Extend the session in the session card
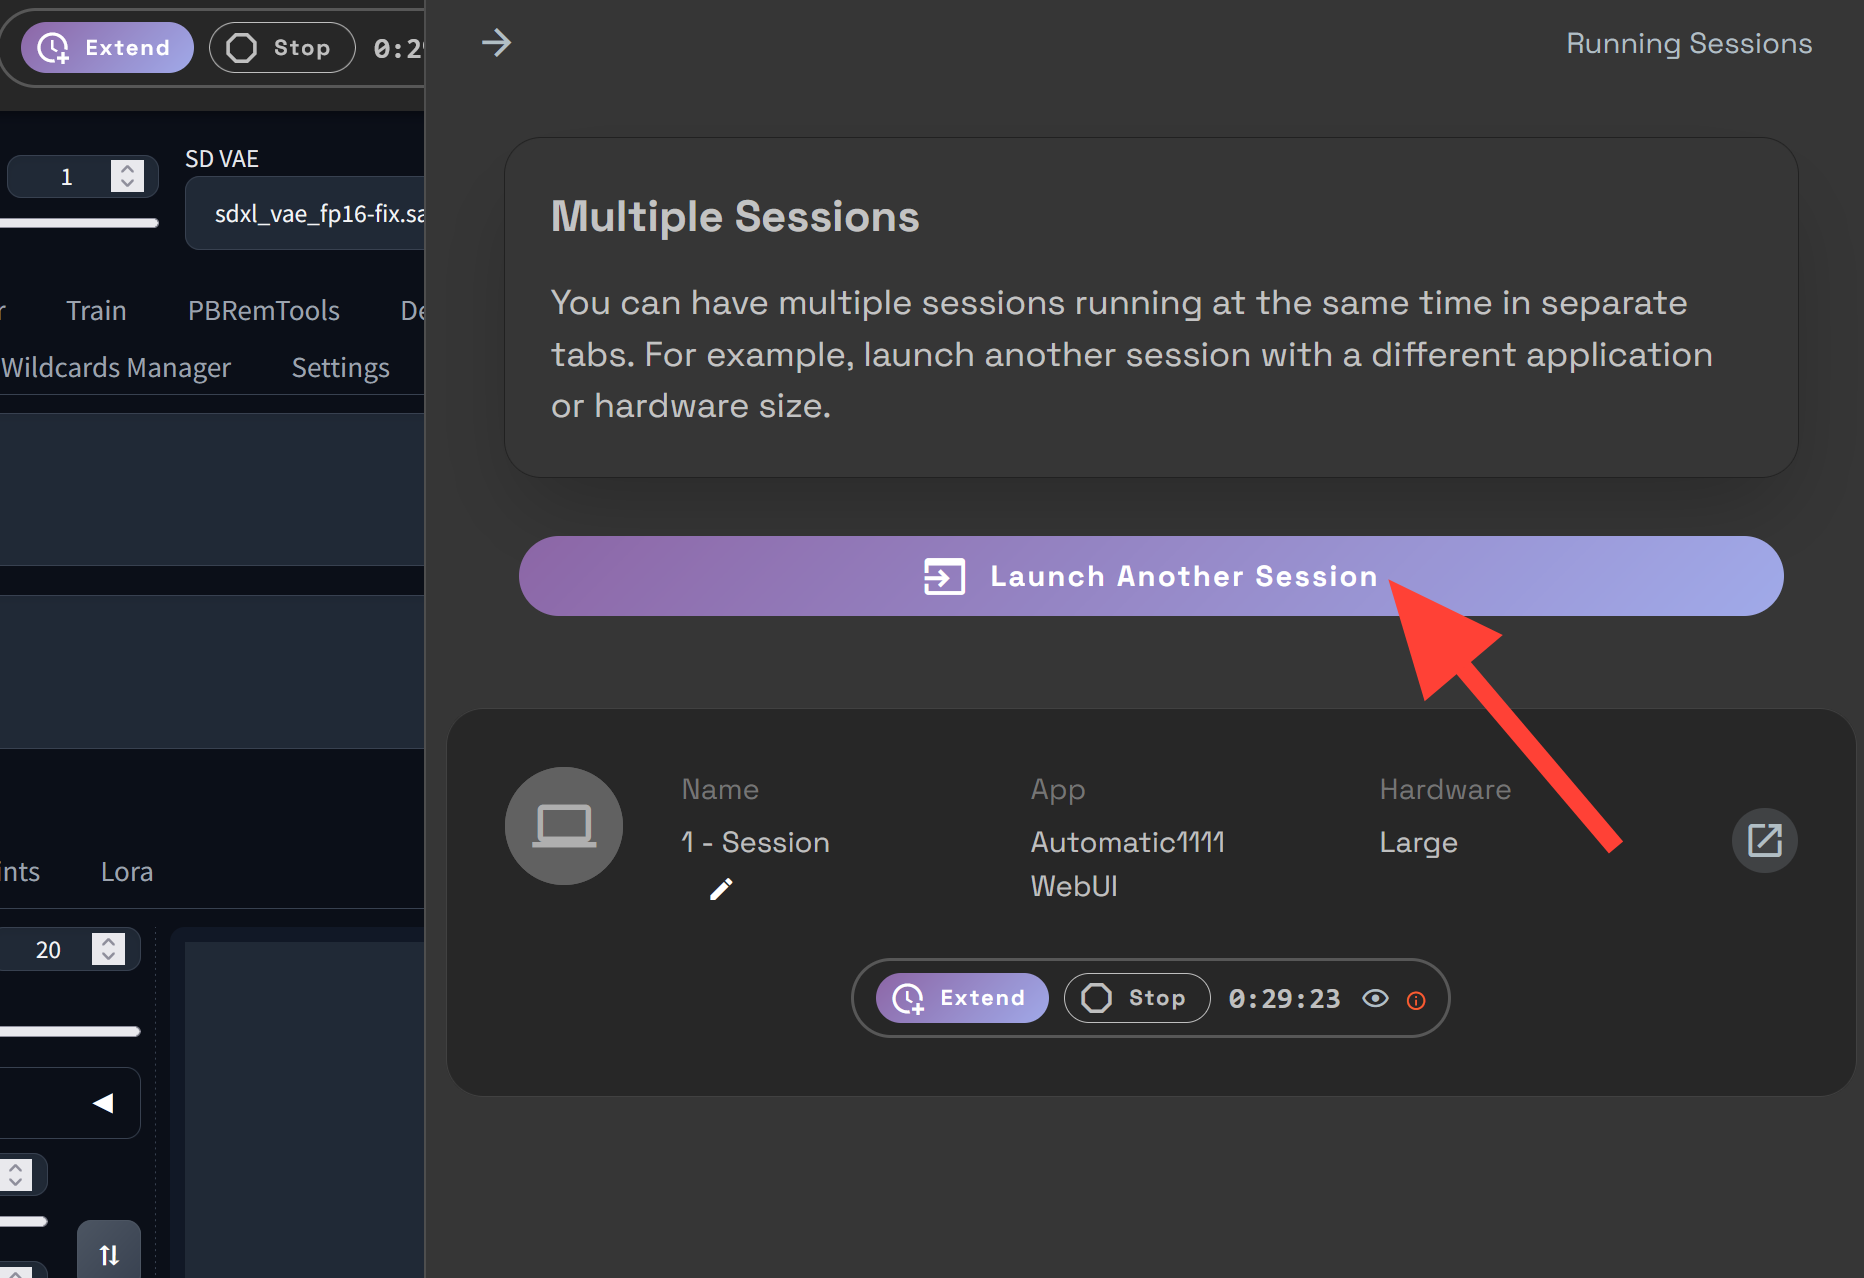1864x1278 pixels. (x=962, y=998)
